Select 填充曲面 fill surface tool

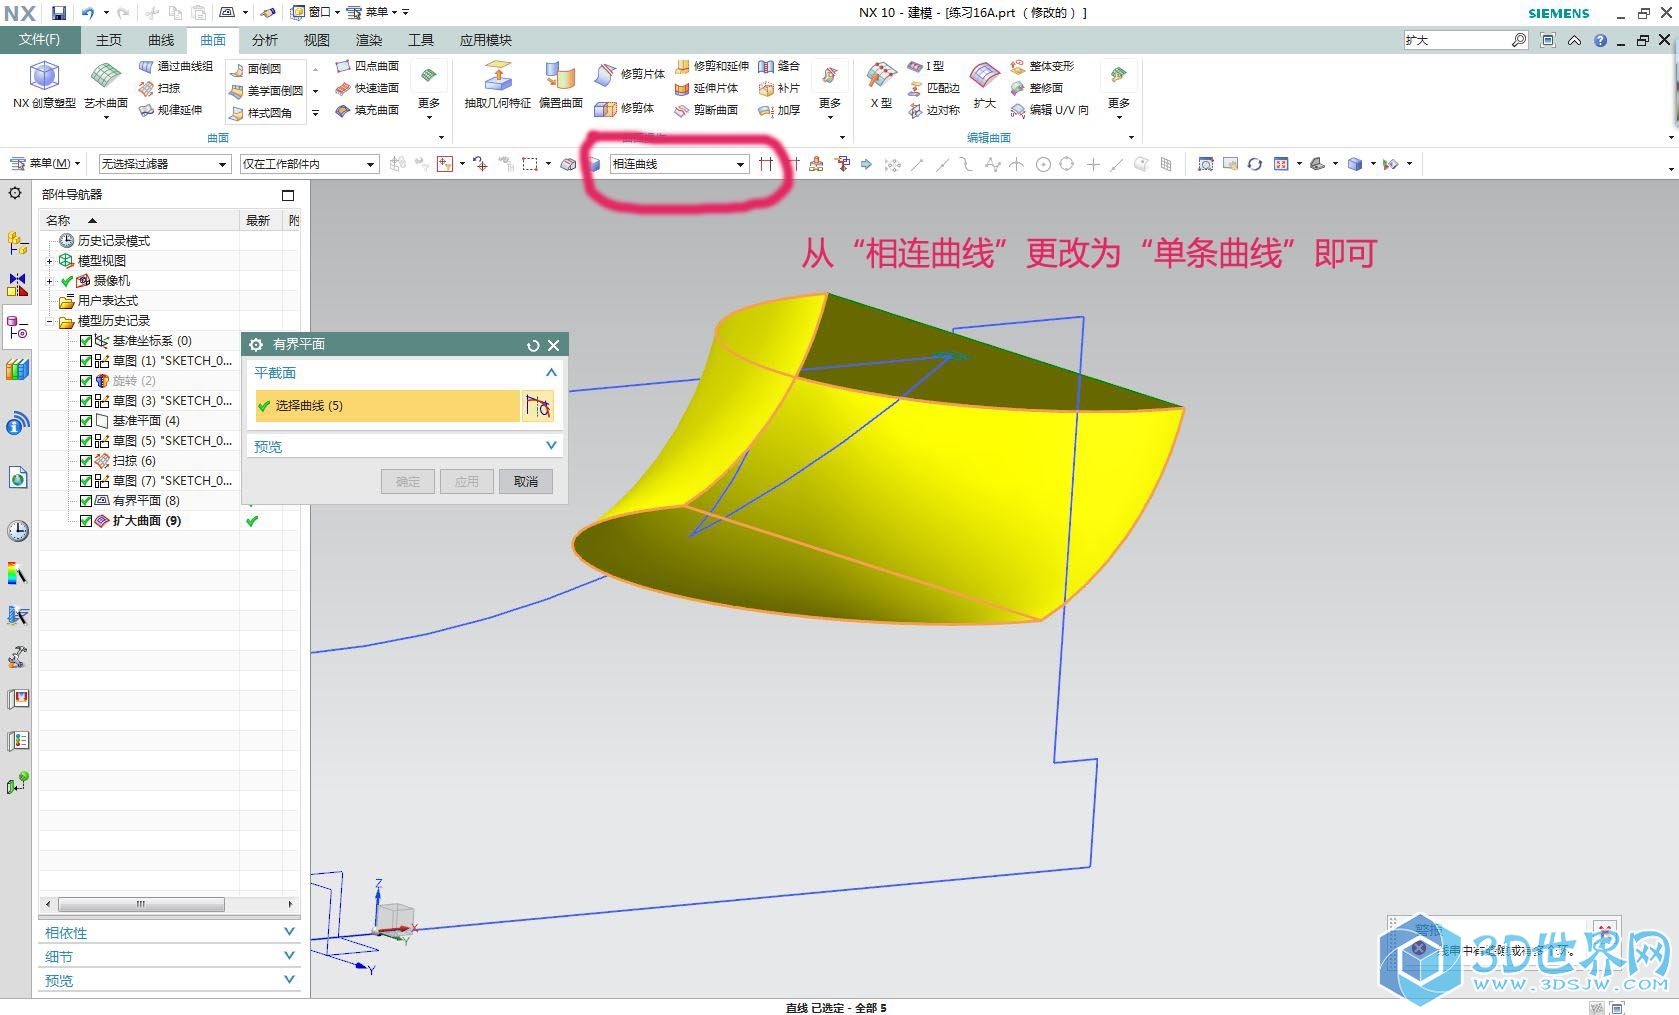367,110
